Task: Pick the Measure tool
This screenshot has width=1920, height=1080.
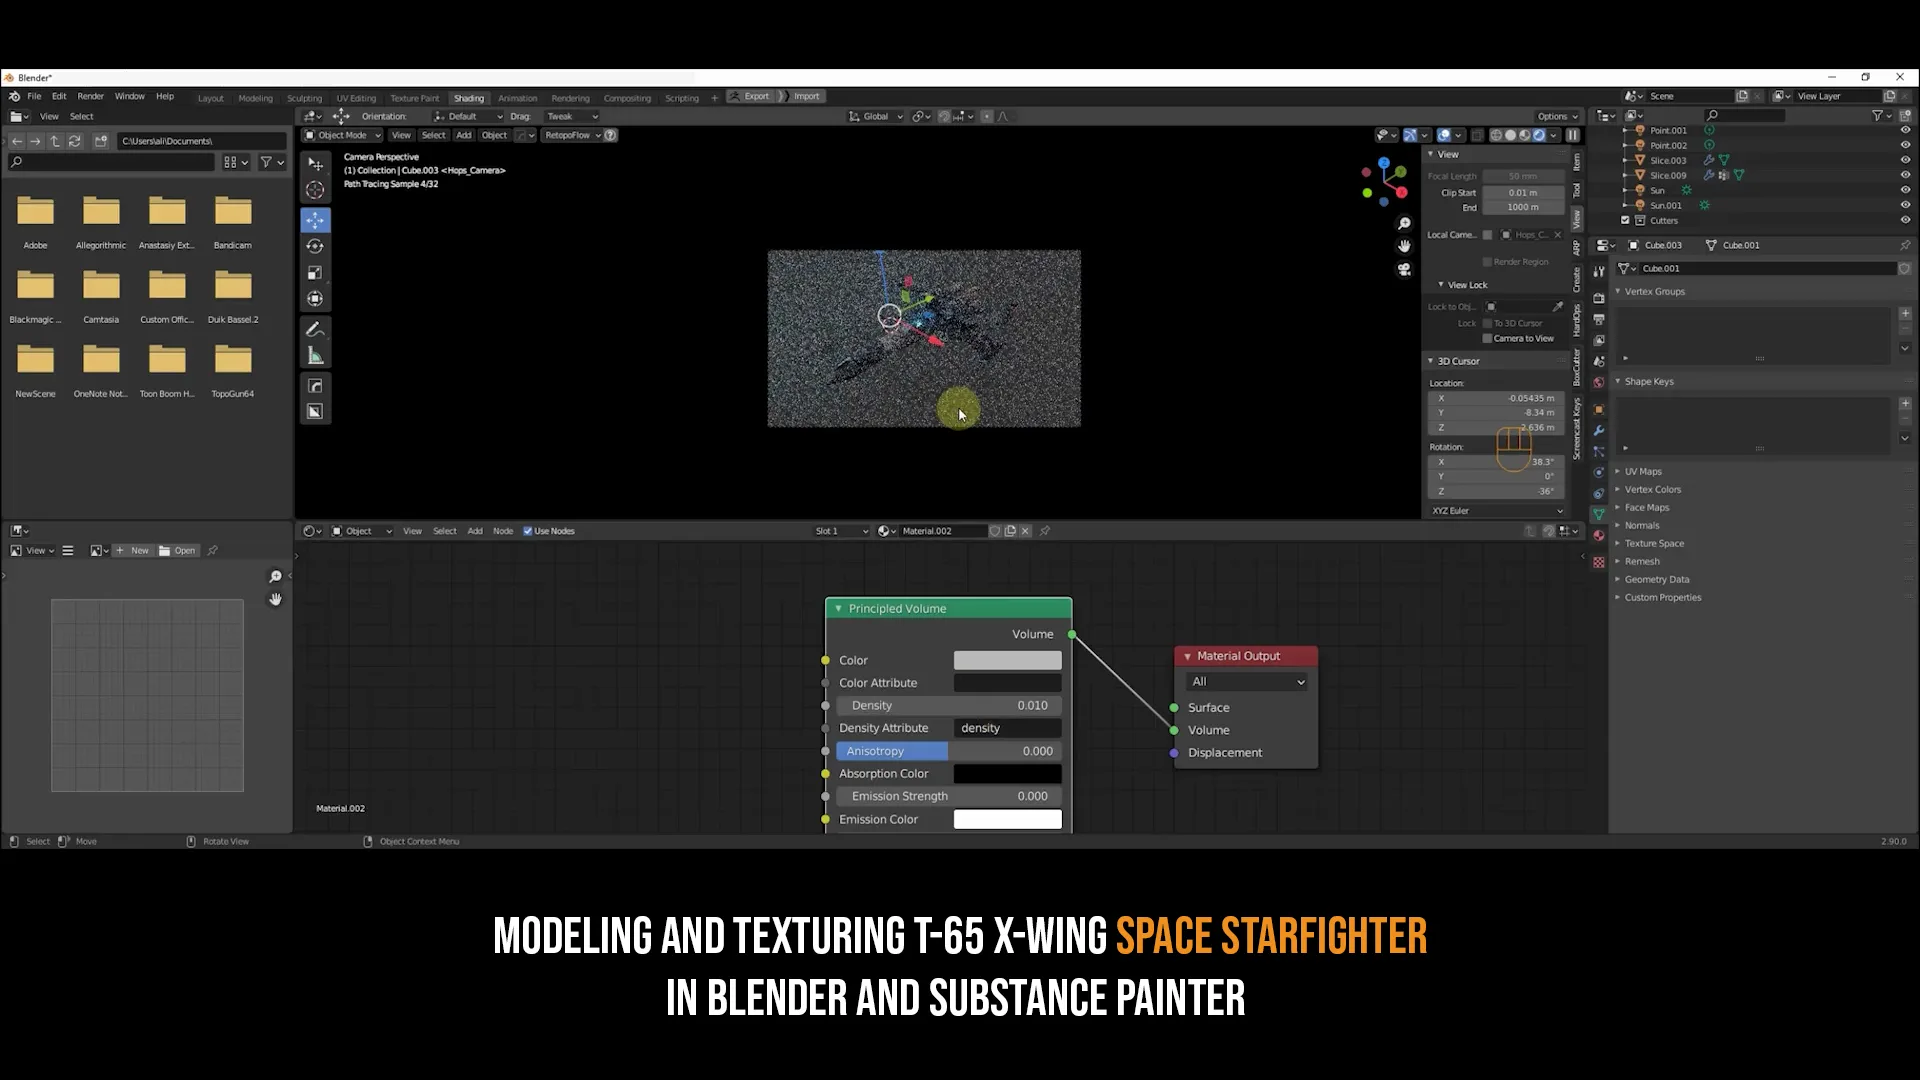Action: click(315, 356)
